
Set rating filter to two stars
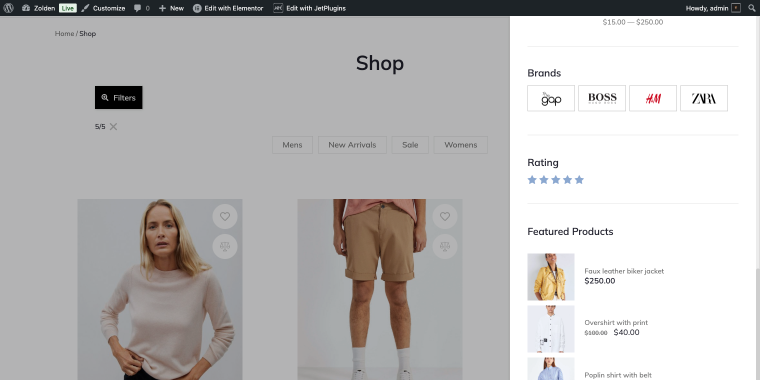[544, 180]
